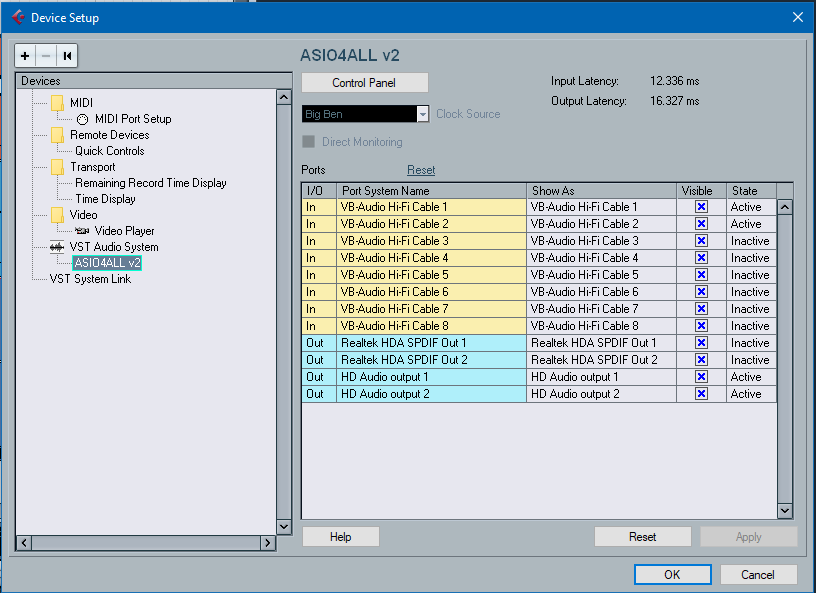This screenshot has width=816, height=593.
Task: Click the Show As column header
Action: coord(602,191)
